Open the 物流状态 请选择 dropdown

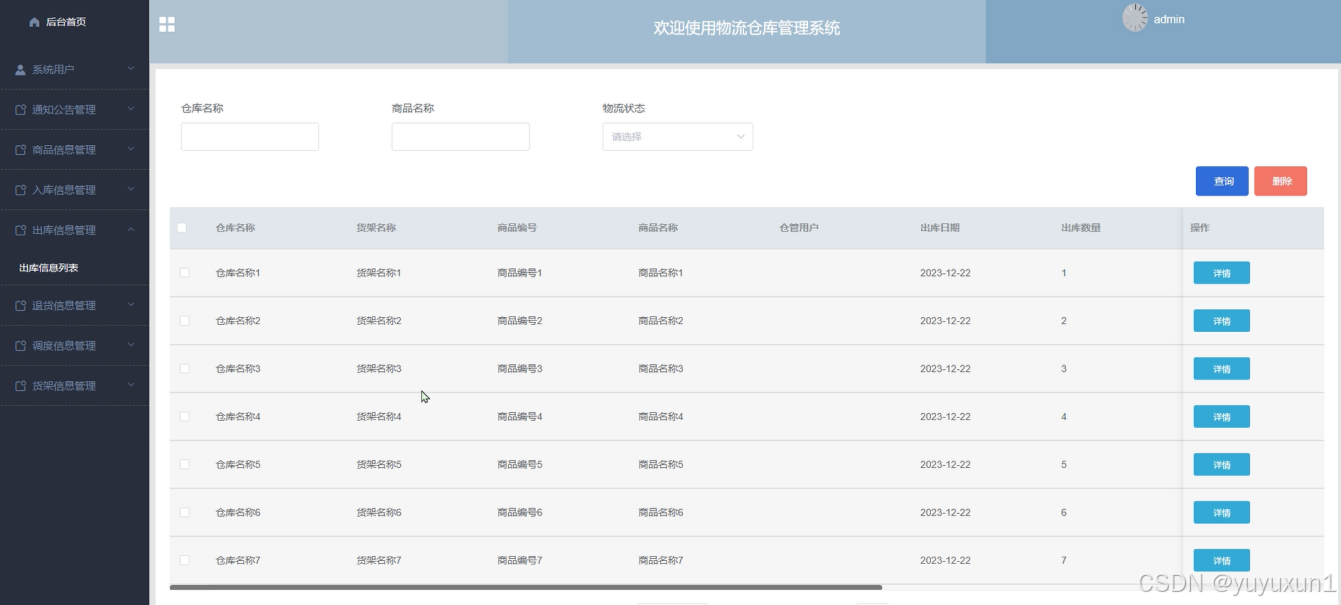677,136
